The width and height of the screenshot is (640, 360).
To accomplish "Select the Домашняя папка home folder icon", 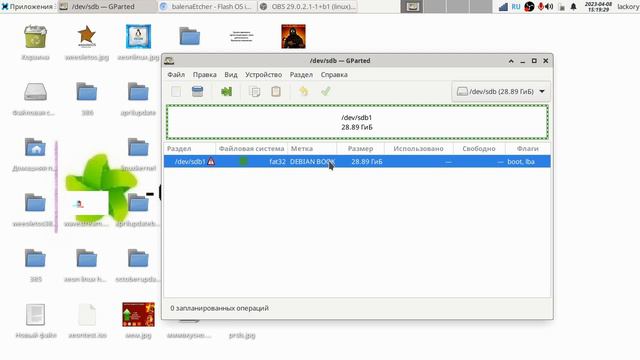I will tap(36, 147).
